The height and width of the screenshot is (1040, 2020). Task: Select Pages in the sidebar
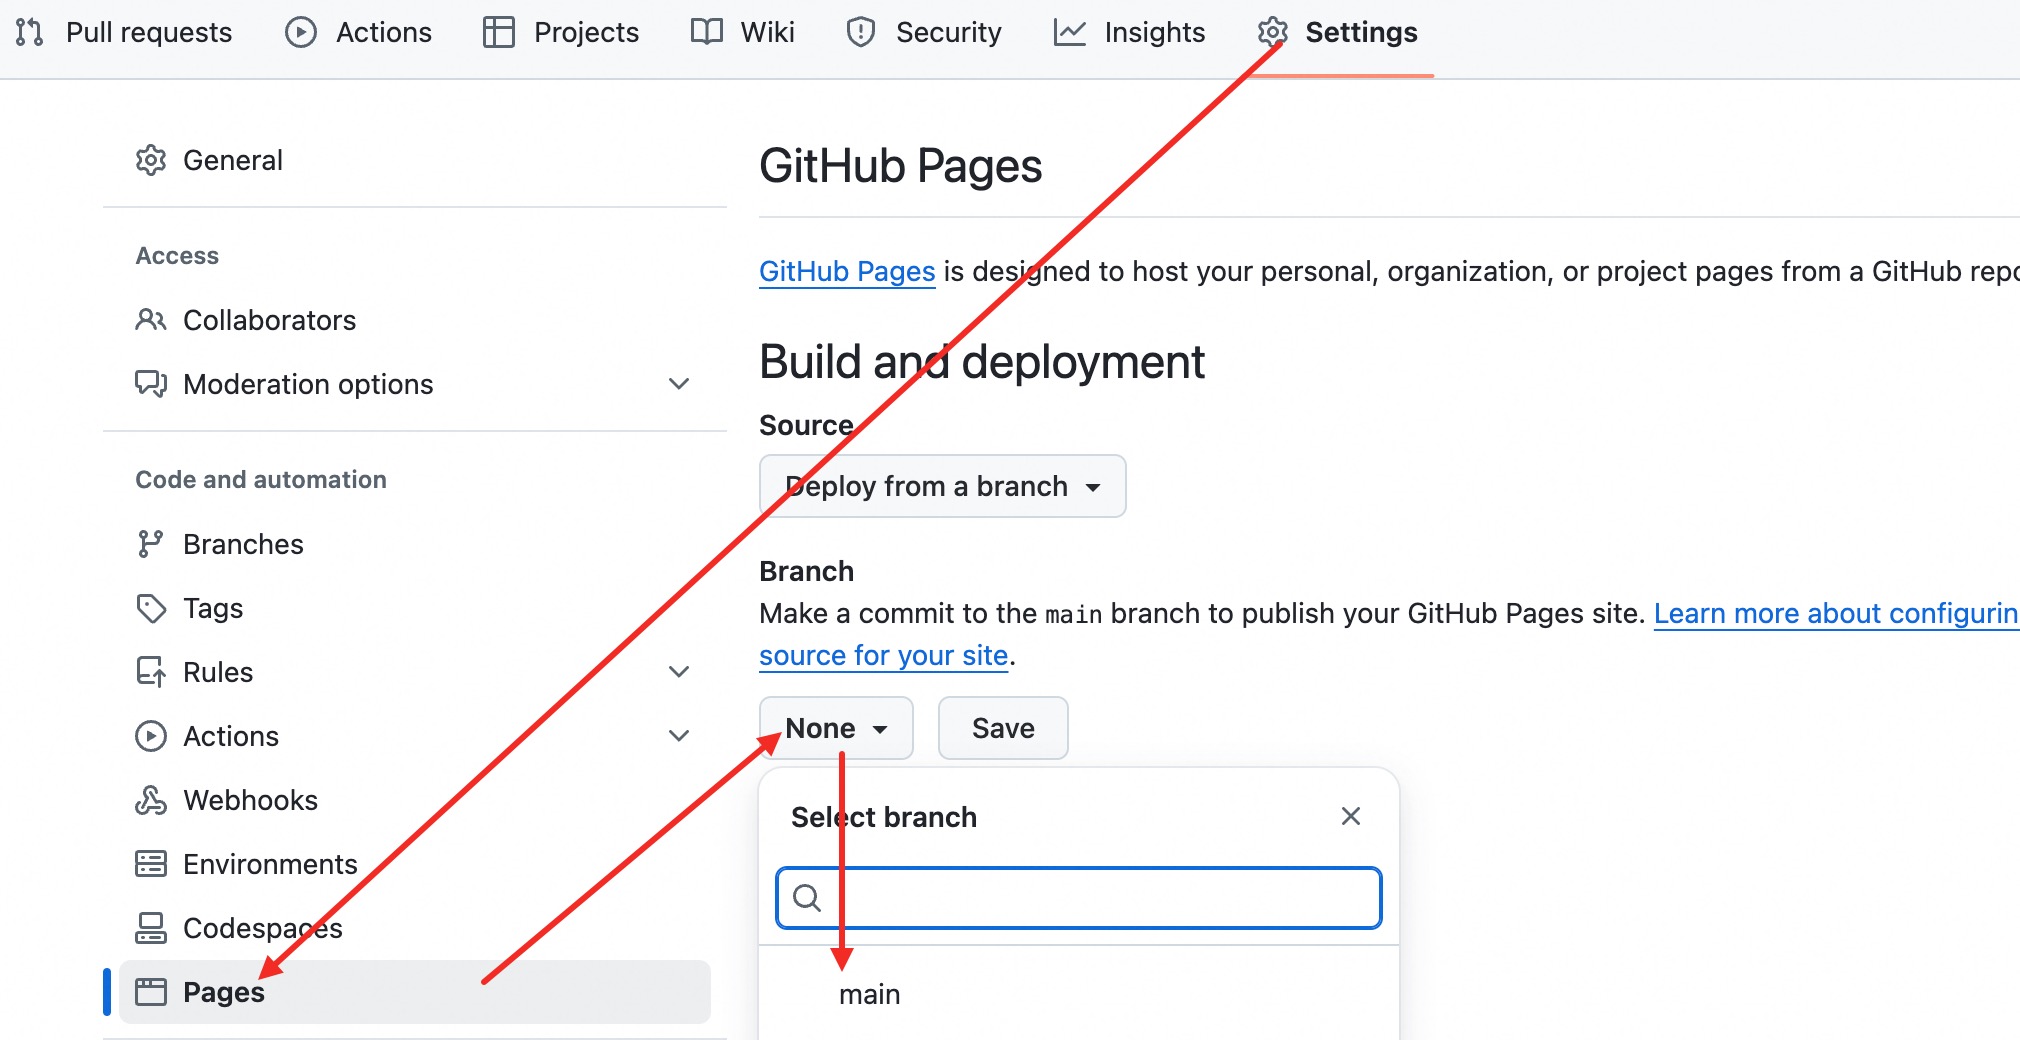[x=415, y=992]
